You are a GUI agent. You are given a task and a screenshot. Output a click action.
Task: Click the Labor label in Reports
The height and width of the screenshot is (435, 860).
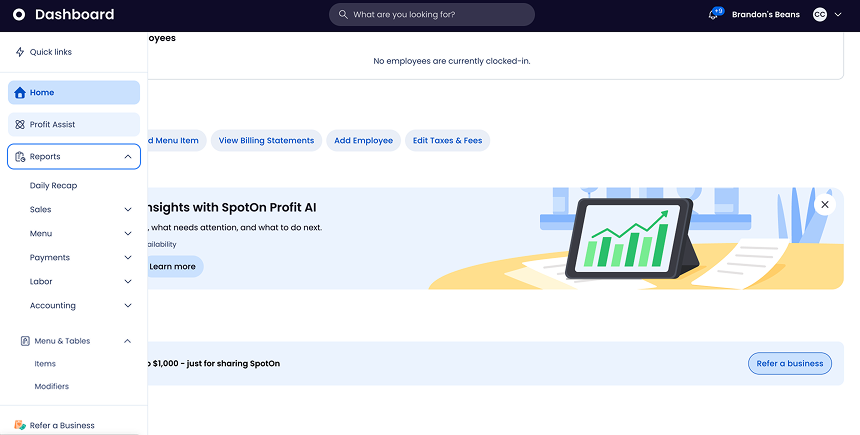click(x=41, y=282)
